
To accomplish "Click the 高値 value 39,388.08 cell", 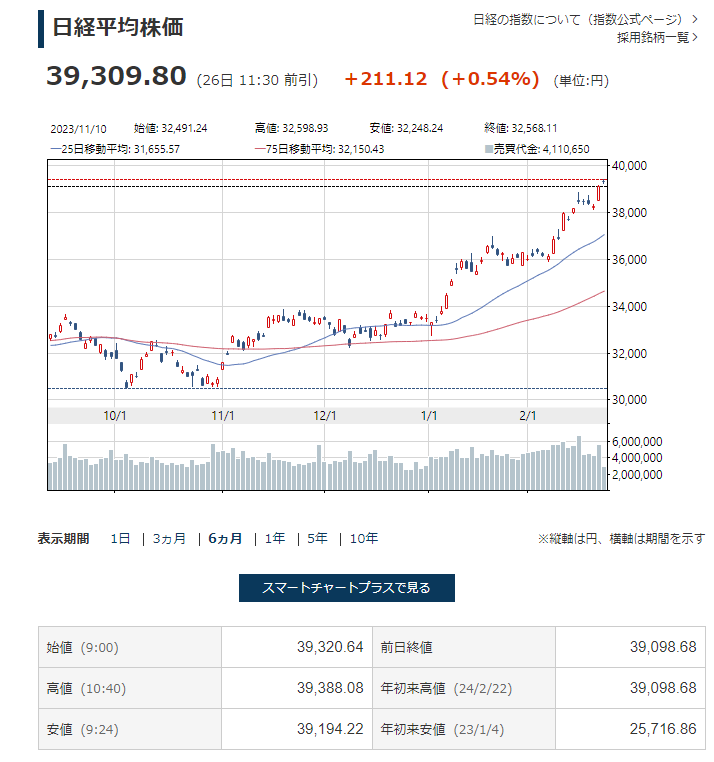I will [x=296, y=688].
